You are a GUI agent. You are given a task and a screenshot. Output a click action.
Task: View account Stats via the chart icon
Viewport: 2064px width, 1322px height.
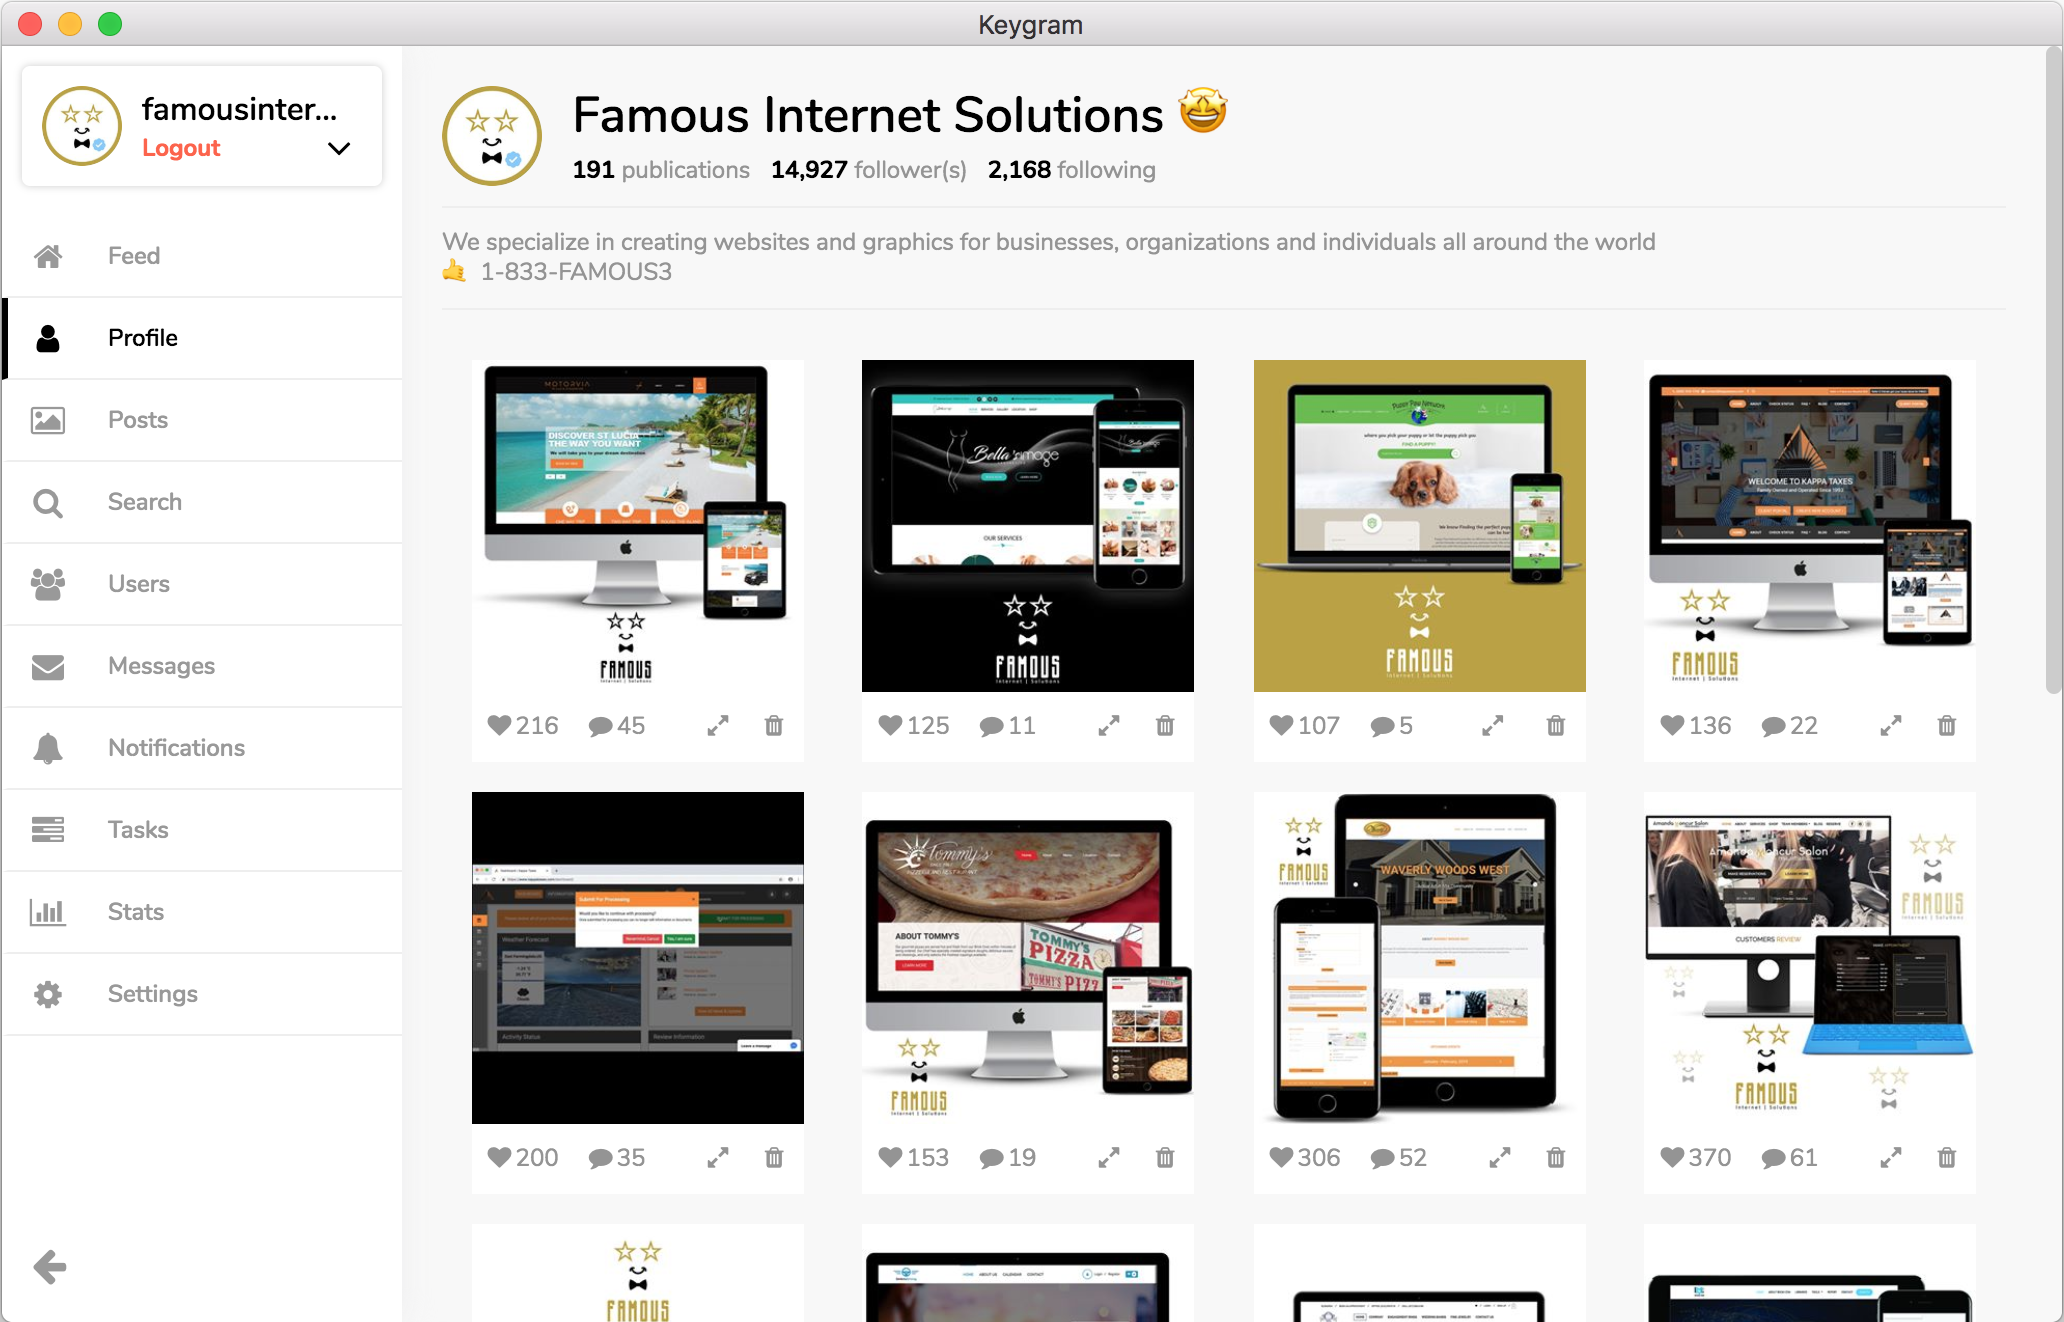coord(48,912)
